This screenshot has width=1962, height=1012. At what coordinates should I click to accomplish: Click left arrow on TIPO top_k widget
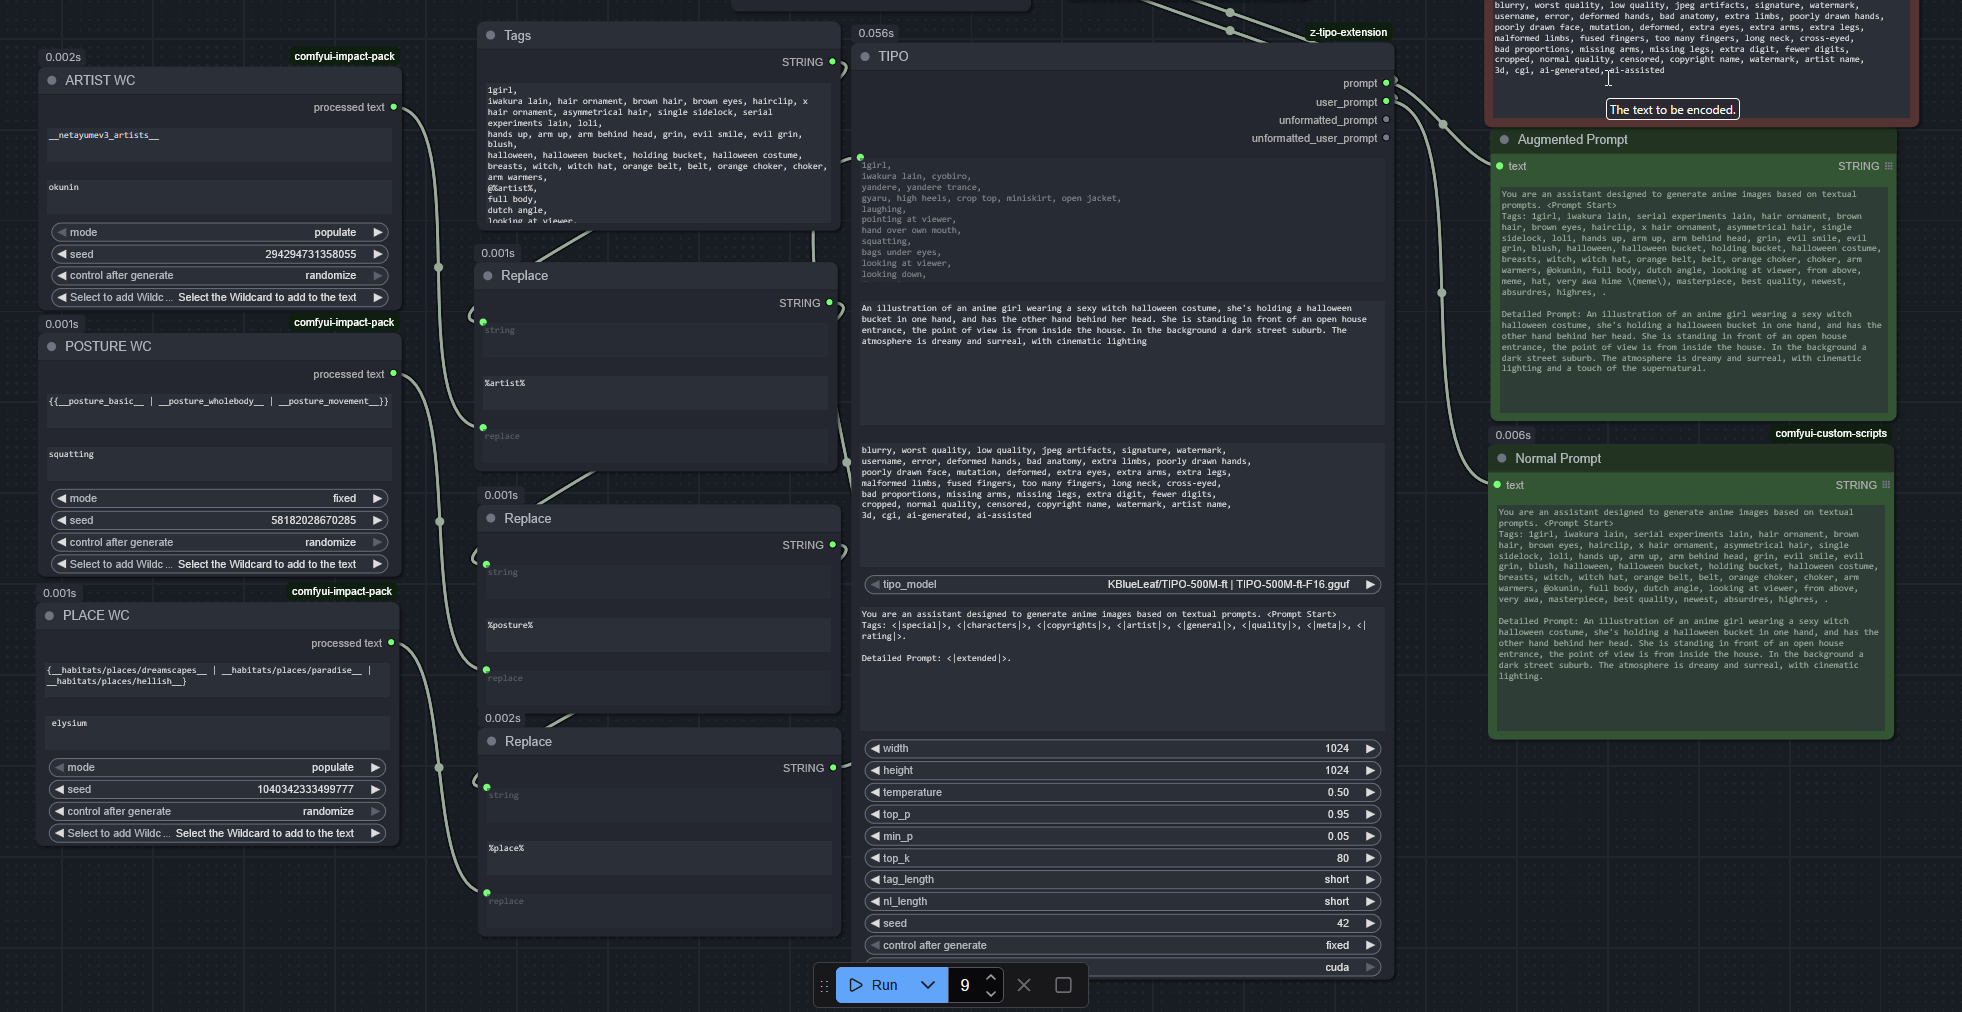875,858
